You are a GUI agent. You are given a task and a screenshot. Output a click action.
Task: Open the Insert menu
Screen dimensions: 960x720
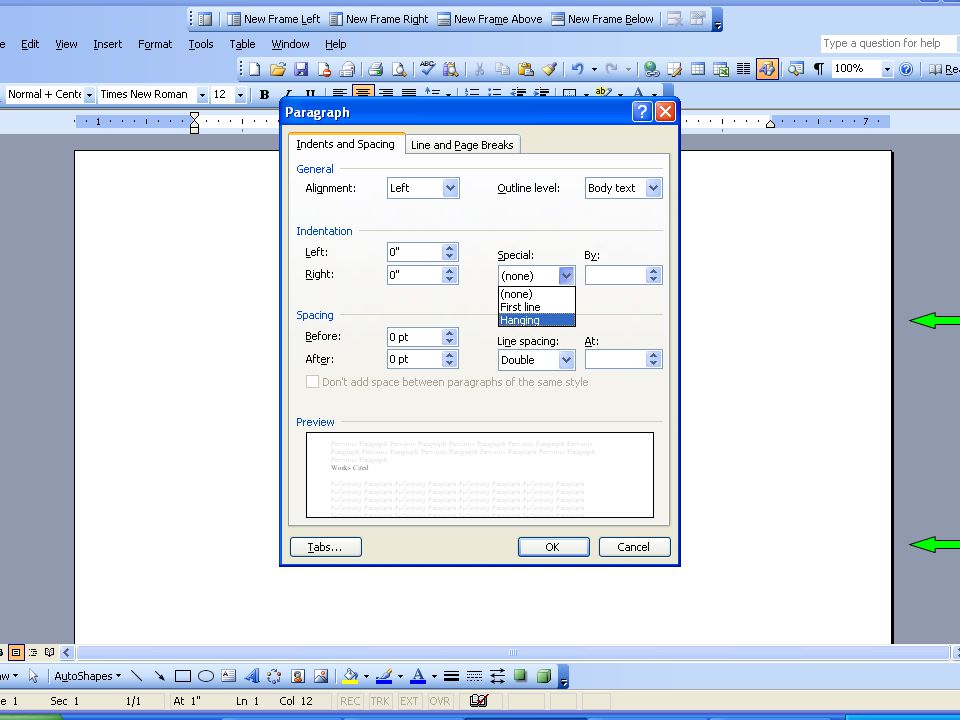108,44
